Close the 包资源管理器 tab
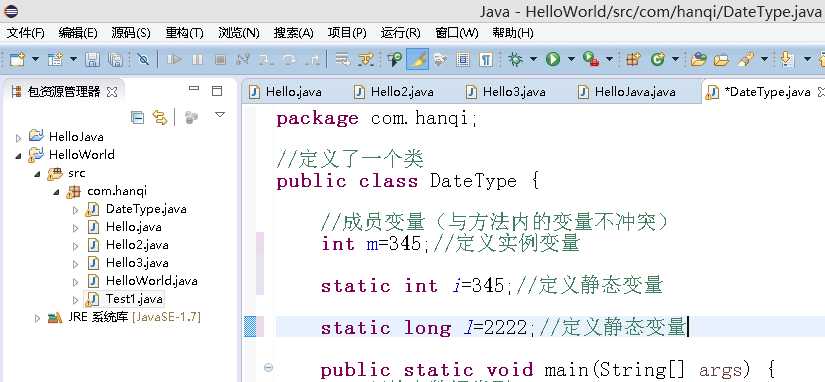This screenshot has width=825, height=382. click(x=112, y=92)
